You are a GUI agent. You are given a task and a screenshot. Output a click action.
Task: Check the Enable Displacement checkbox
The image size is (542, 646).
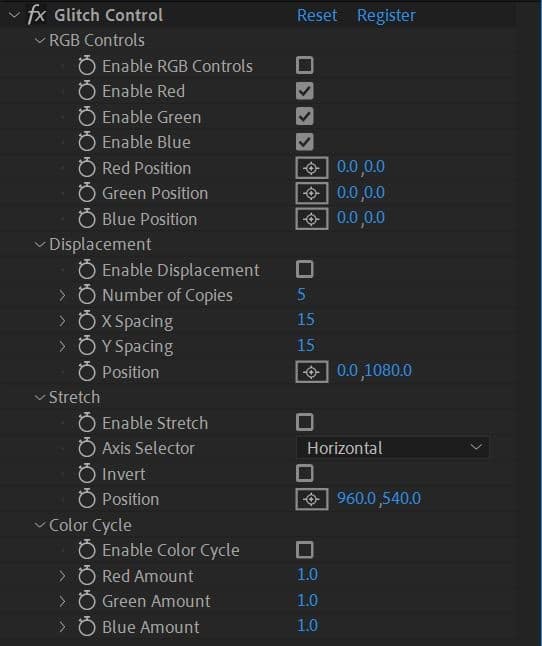[304, 269]
